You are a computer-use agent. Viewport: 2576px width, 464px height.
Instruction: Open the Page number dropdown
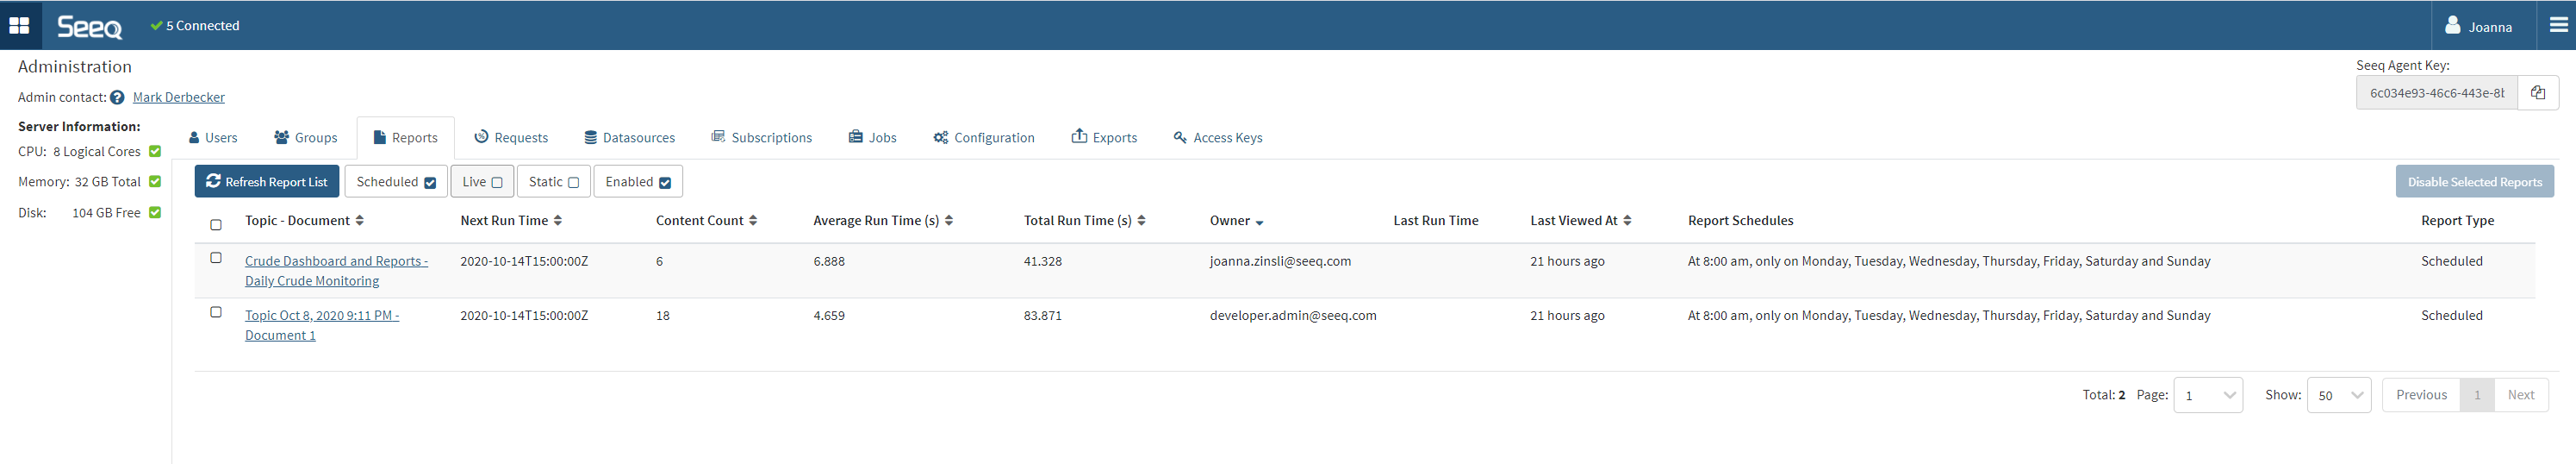click(2207, 395)
